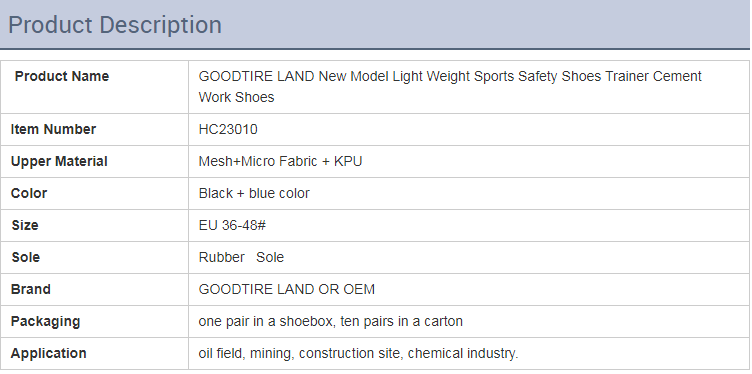Select the Upper Material label

tap(59, 162)
